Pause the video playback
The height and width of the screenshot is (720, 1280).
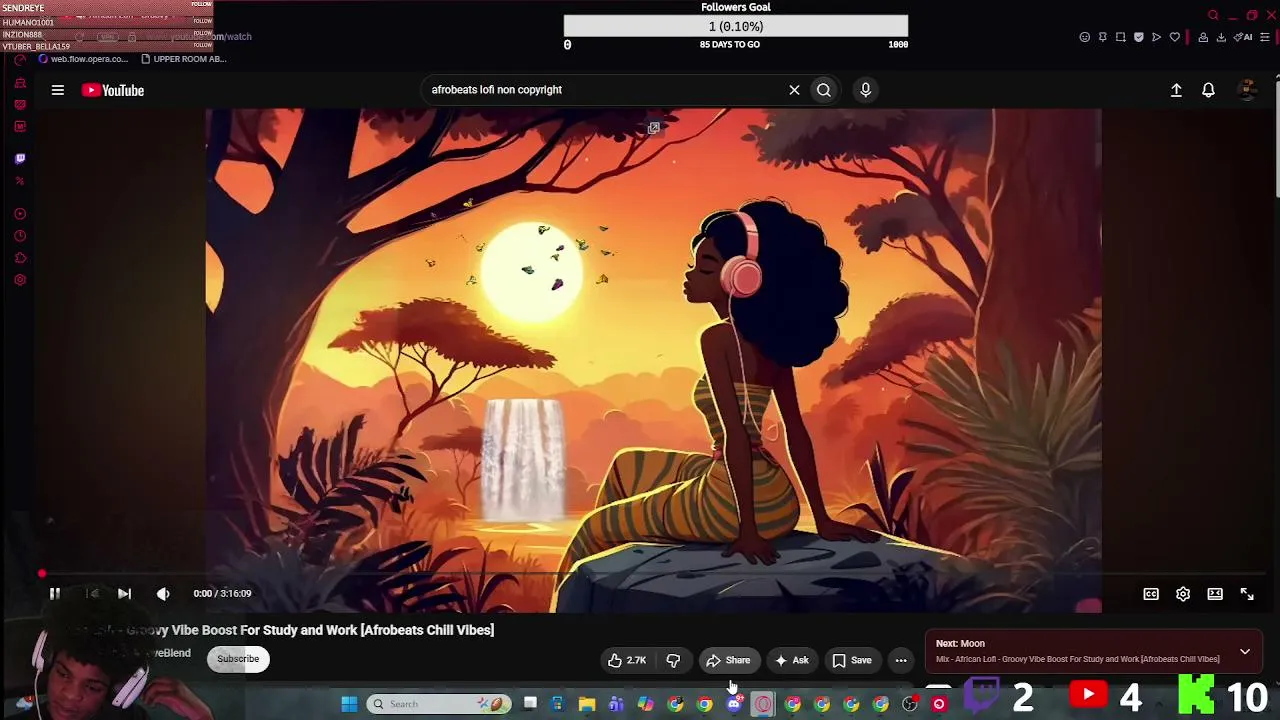click(55, 594)
